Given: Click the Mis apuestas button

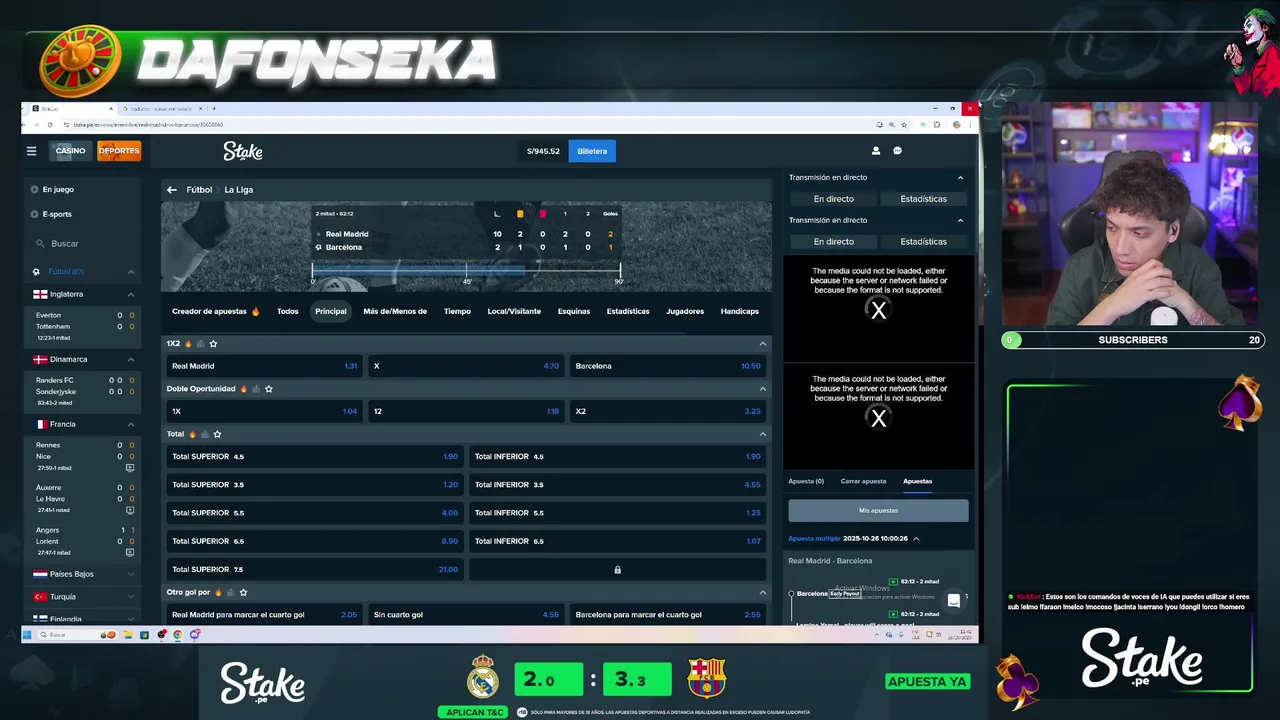Looking at the screenshot, I should (878, 510).
